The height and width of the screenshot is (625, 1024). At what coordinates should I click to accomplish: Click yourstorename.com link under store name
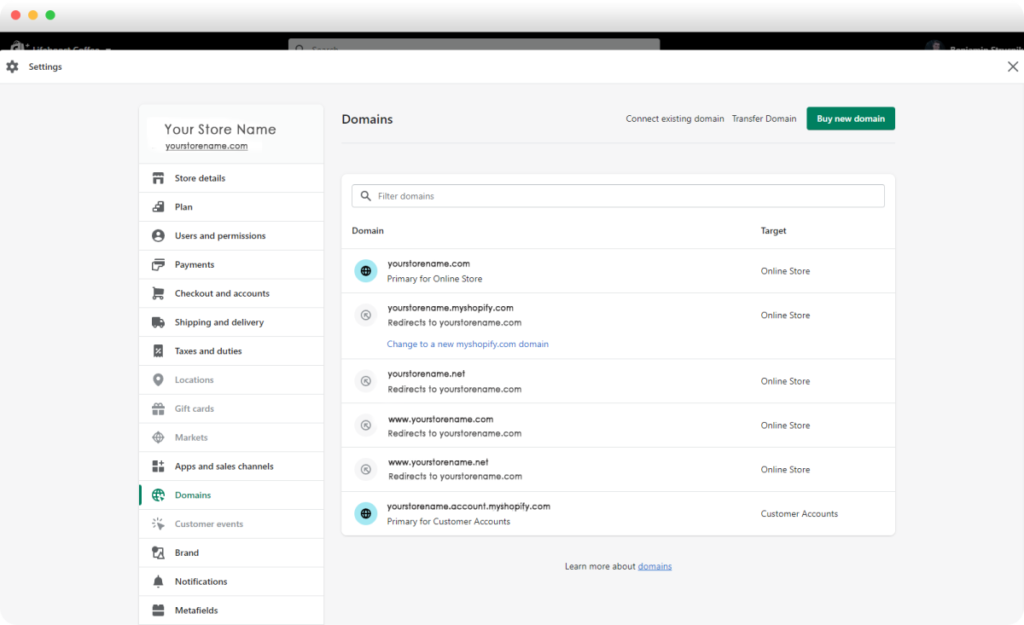206,146
